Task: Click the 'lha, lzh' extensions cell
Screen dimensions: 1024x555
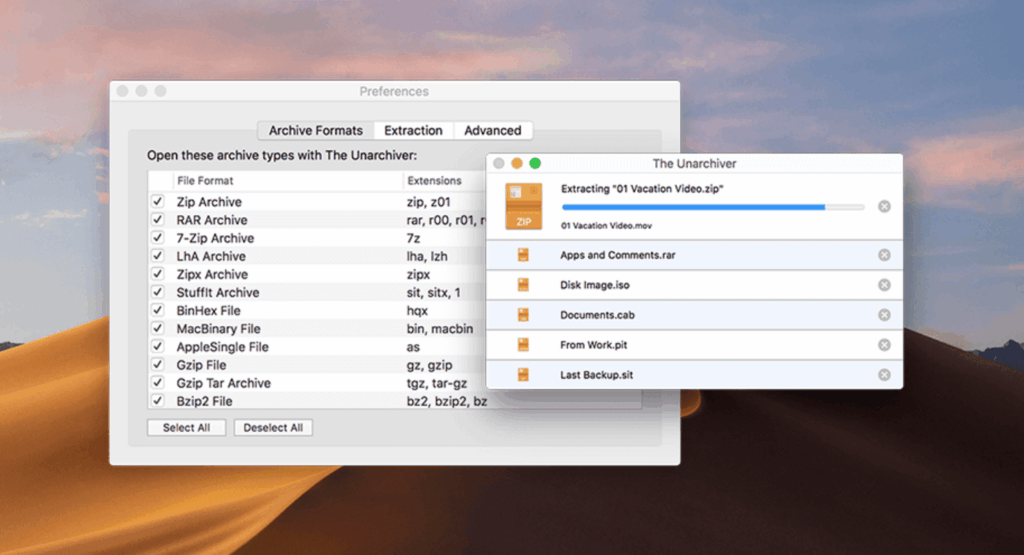Action: 426,257
